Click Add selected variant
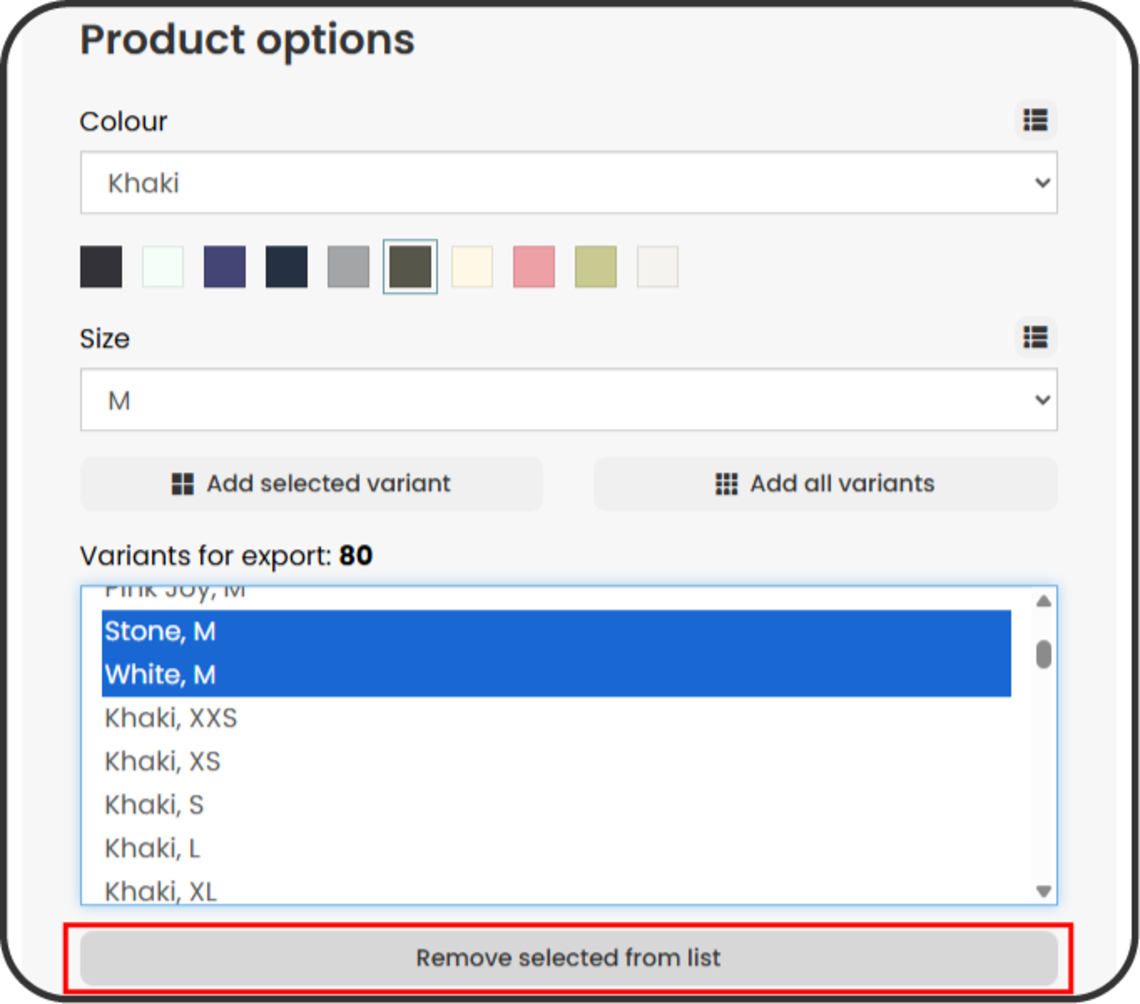Image resolution: width=1140 pixels, height=1004 pixels. click(x=311, y=483)
